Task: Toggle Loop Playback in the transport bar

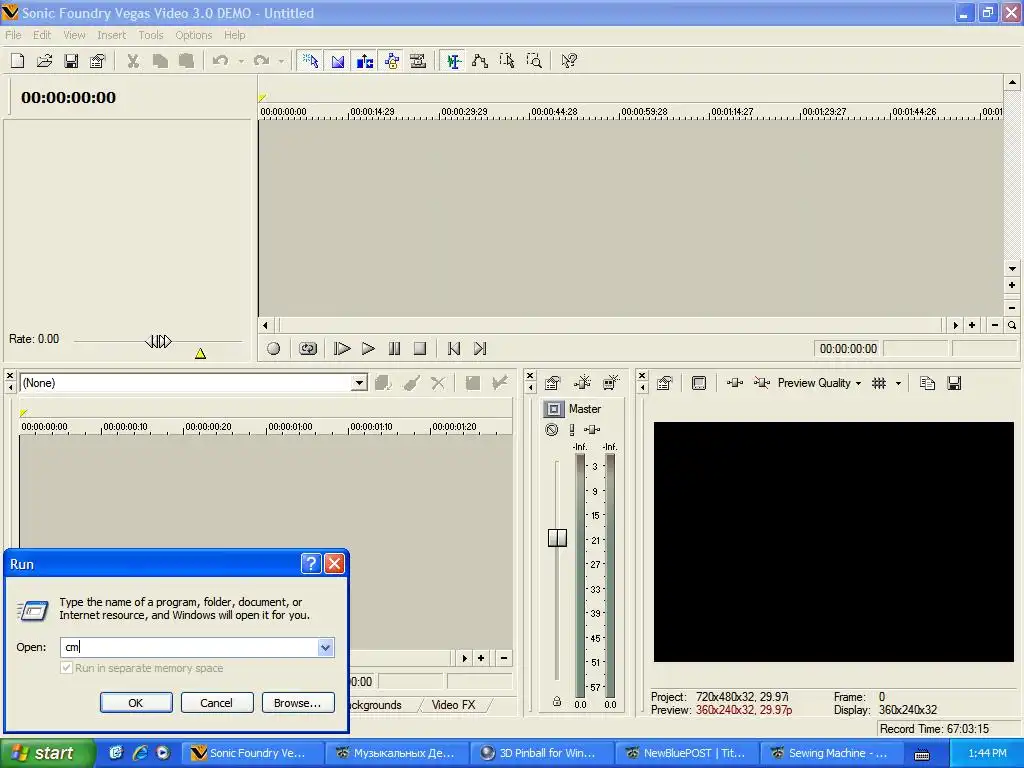Action: point(308,349)
